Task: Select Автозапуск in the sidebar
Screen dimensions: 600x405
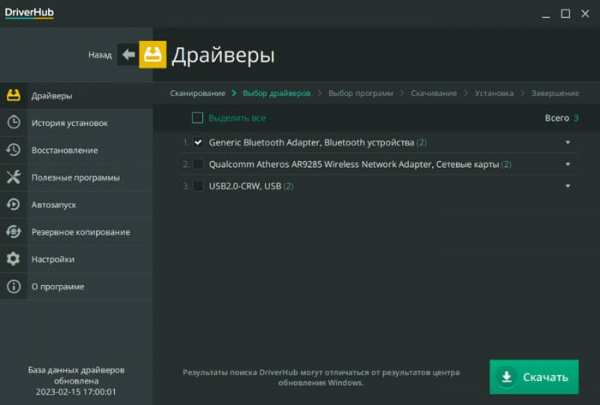Action: click(x=77, y=204)
